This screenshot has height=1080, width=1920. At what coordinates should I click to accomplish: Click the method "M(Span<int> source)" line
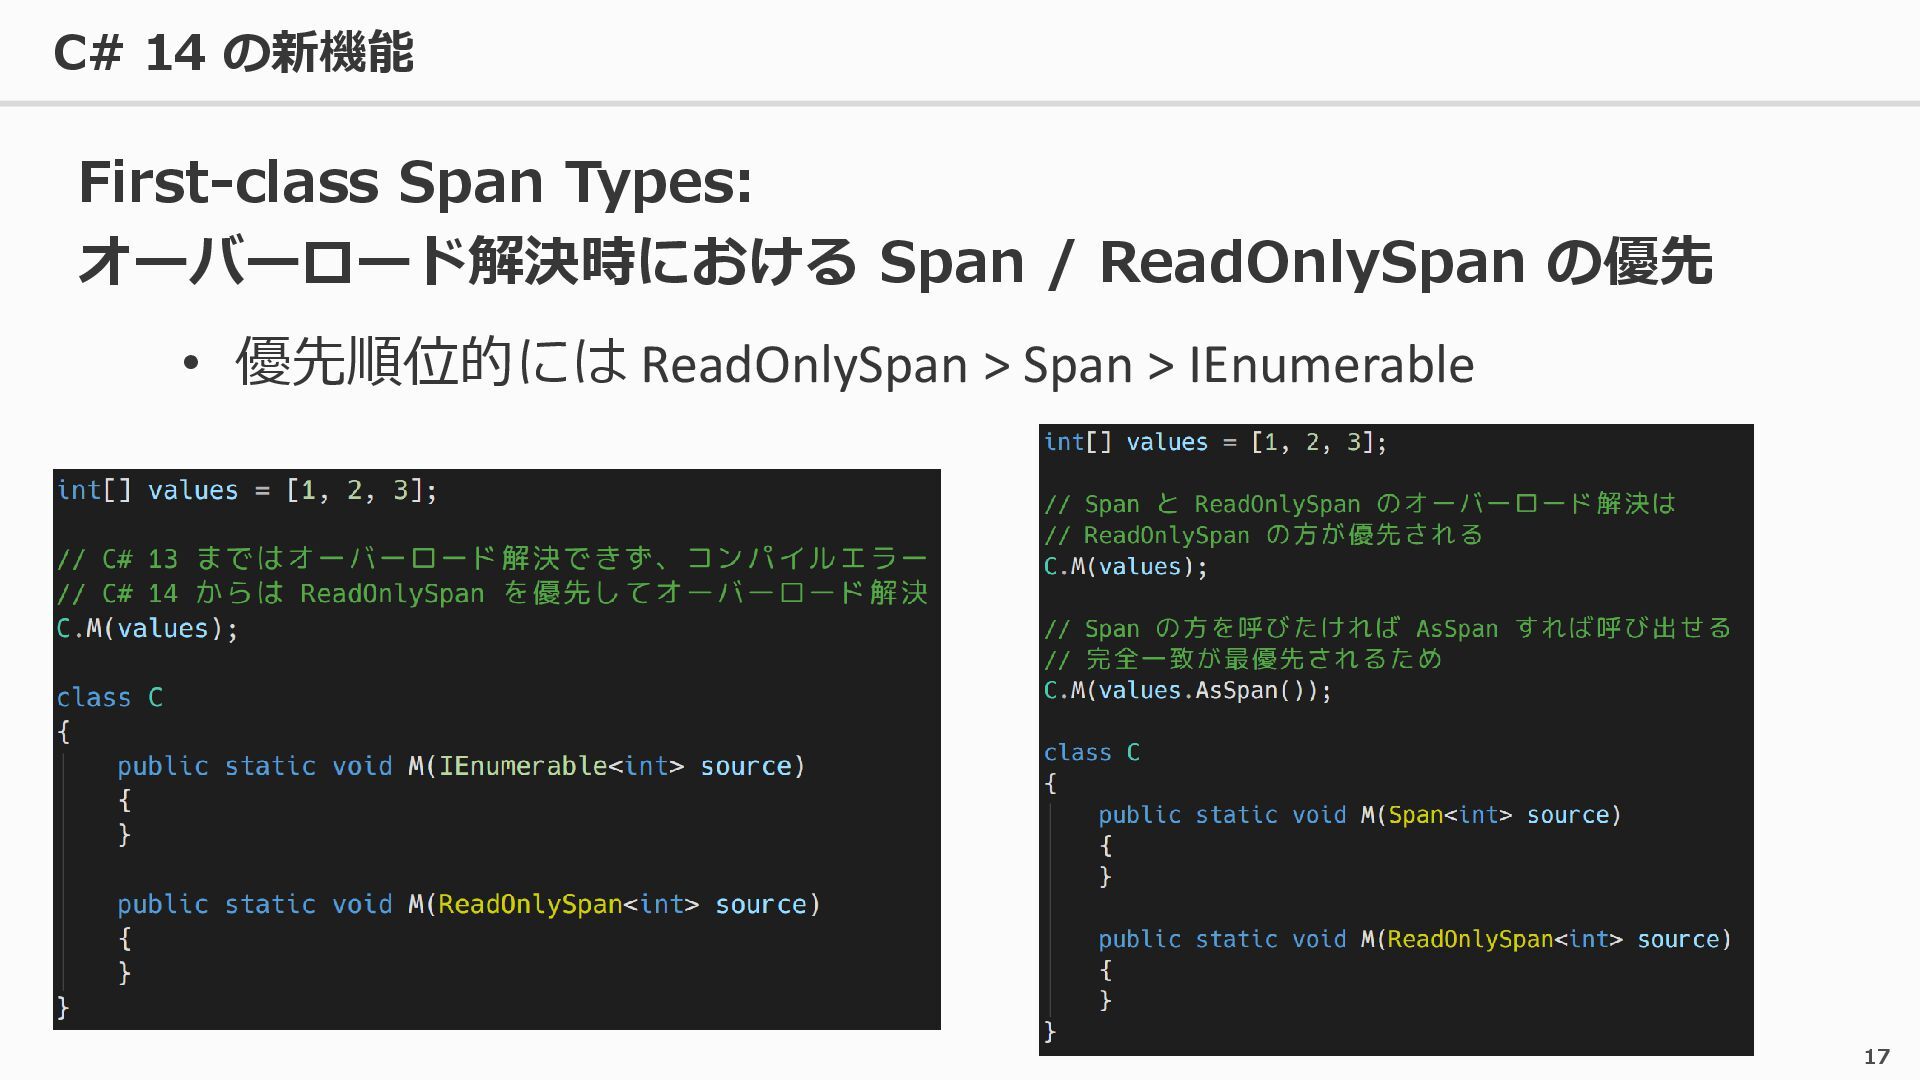pos(1360,815)
